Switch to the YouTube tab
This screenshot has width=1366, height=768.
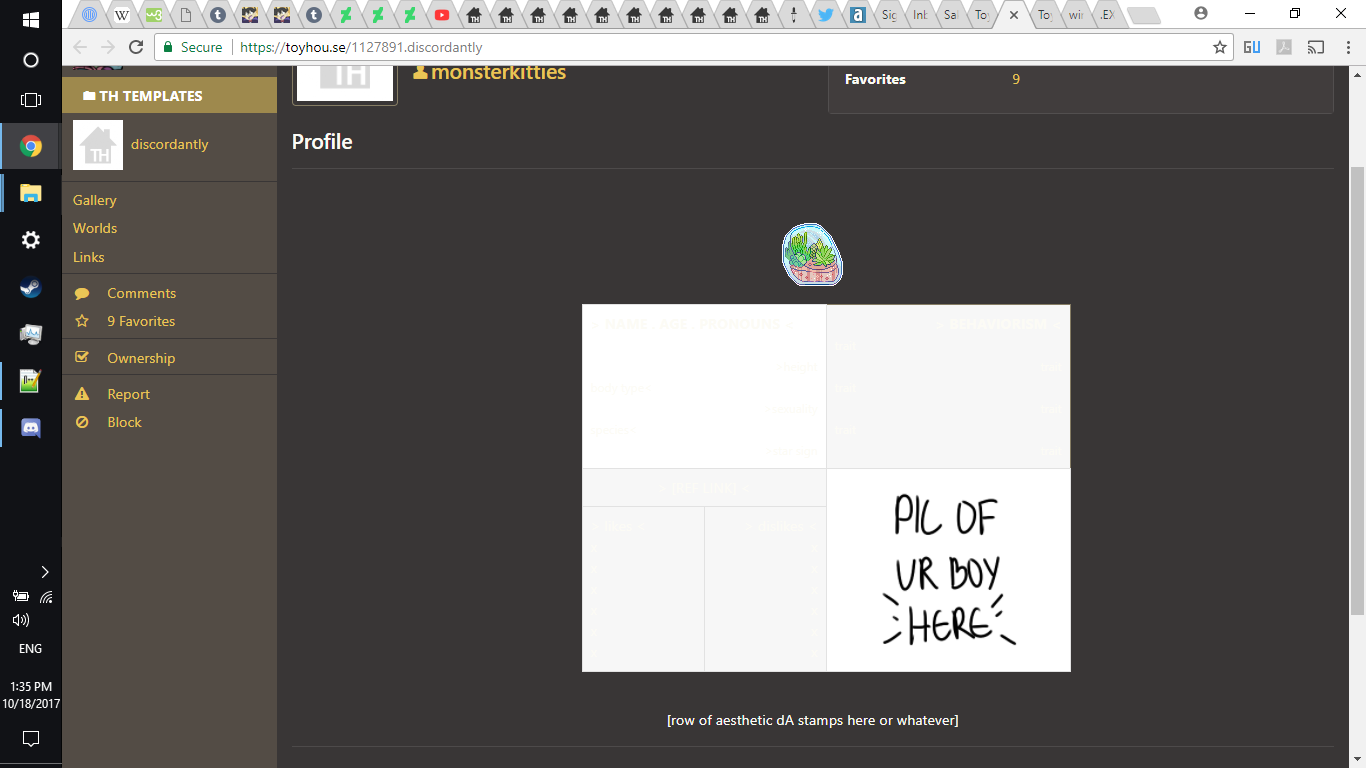[440, 15]
